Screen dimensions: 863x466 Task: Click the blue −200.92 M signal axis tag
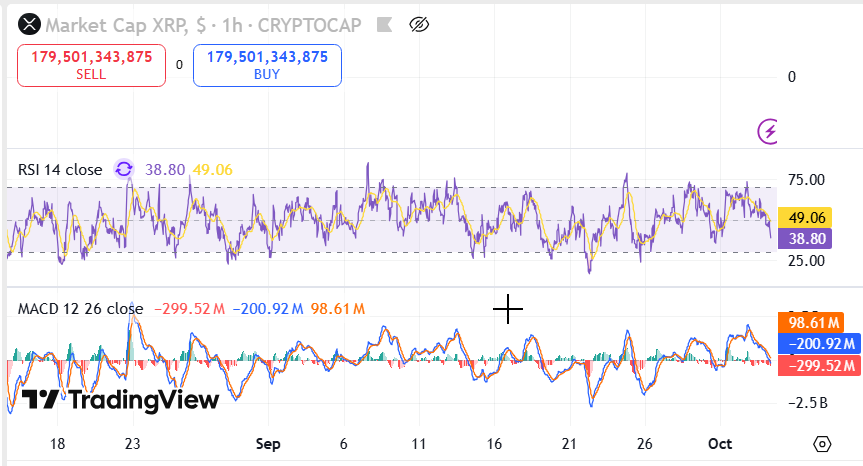click(818, 344)
